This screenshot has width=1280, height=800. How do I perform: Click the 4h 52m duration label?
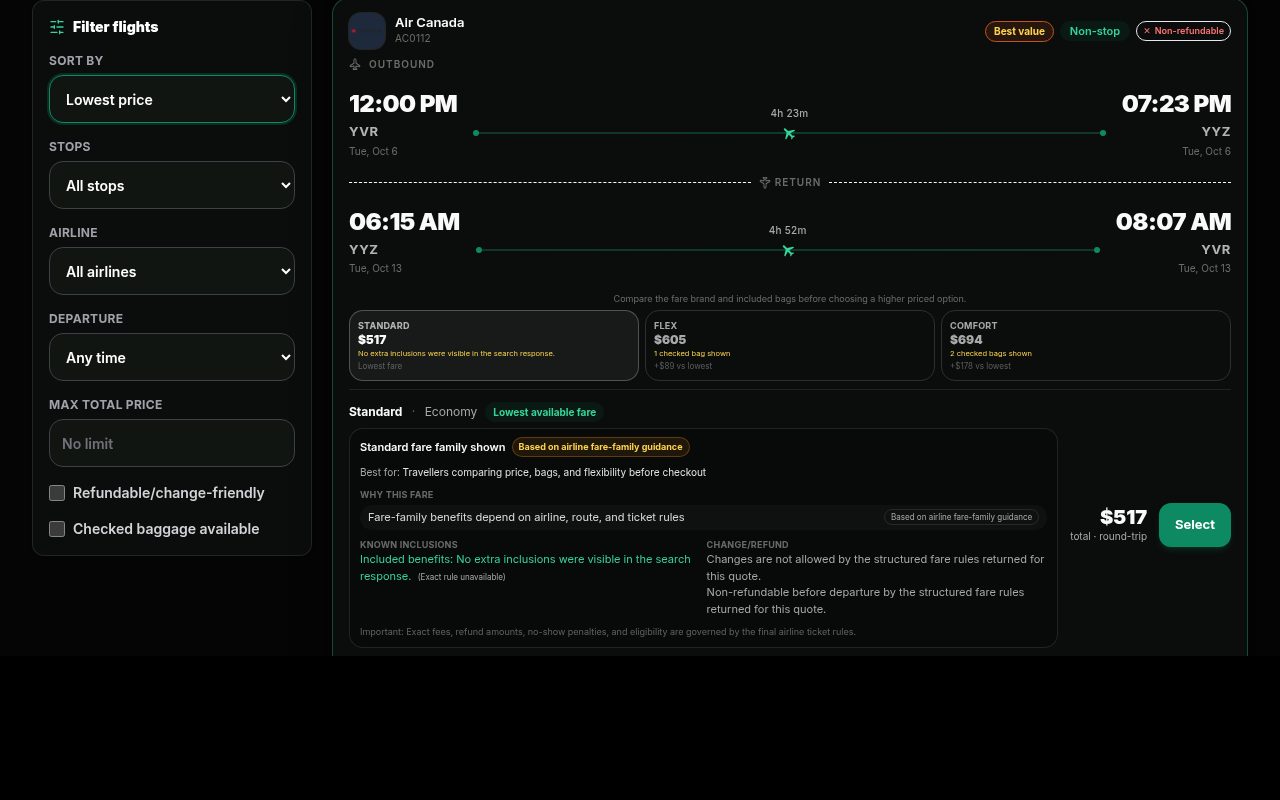pyautogui.click(x=788, y=230)
